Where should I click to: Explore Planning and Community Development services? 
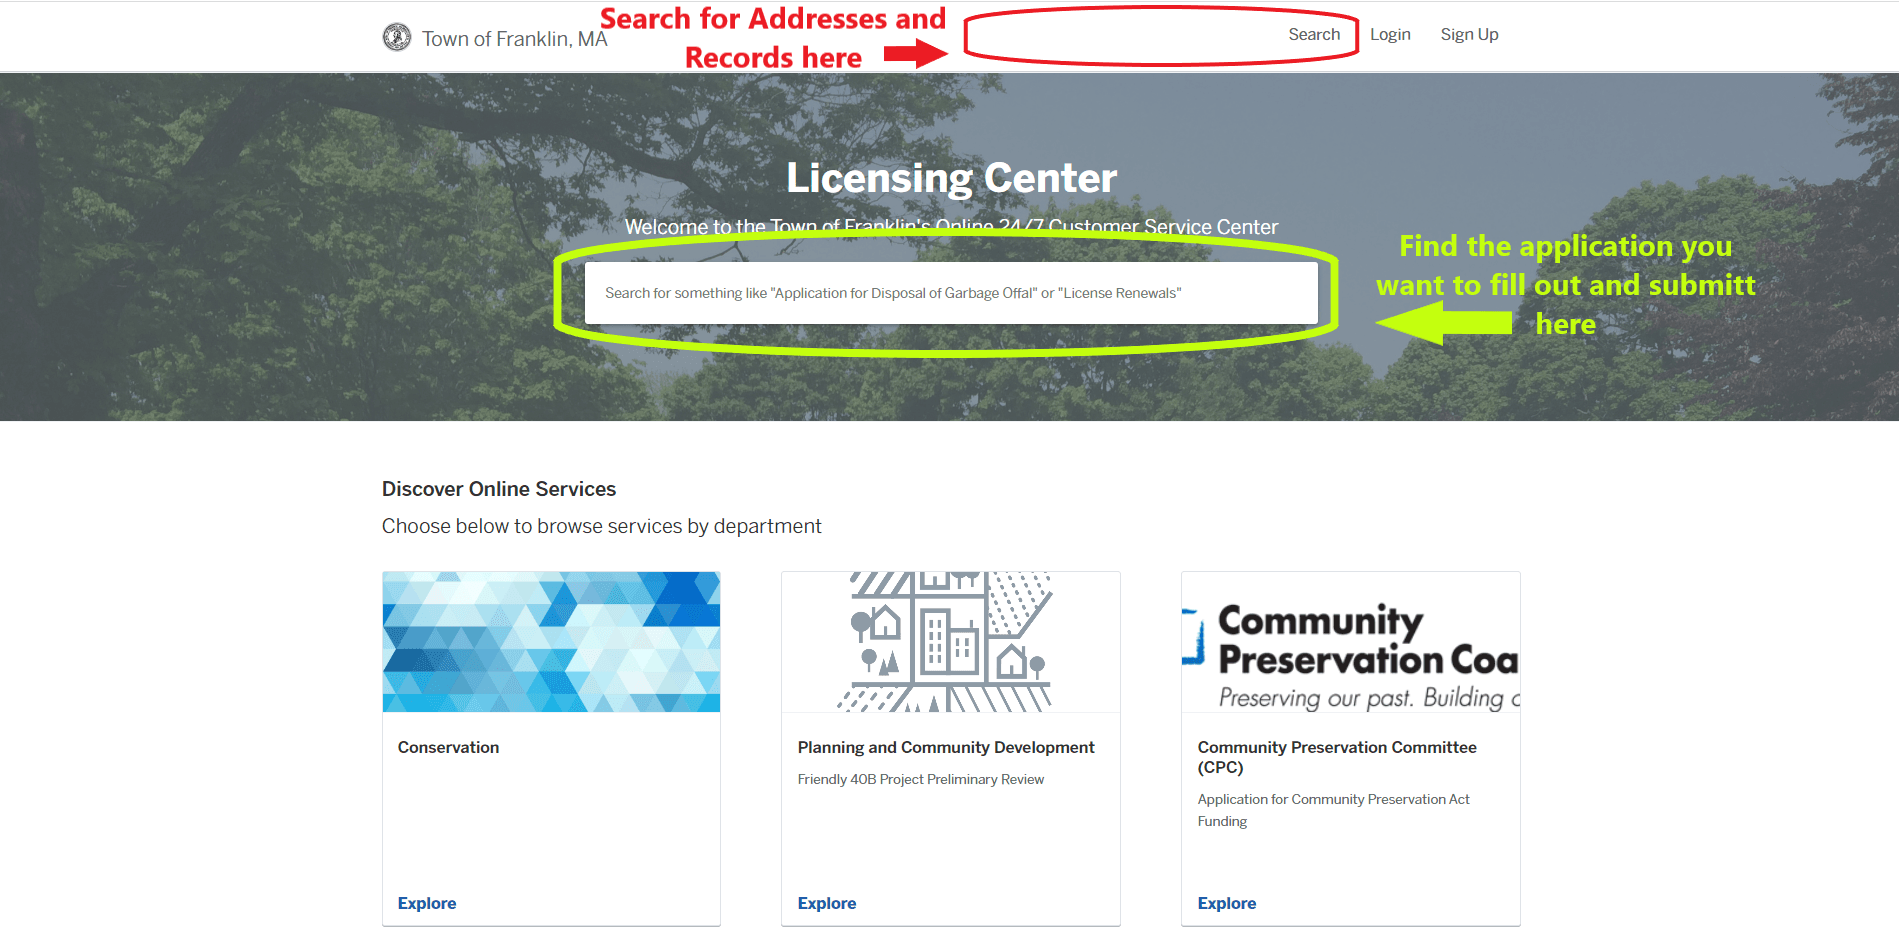pyautogui.click(x=827, y=903)
